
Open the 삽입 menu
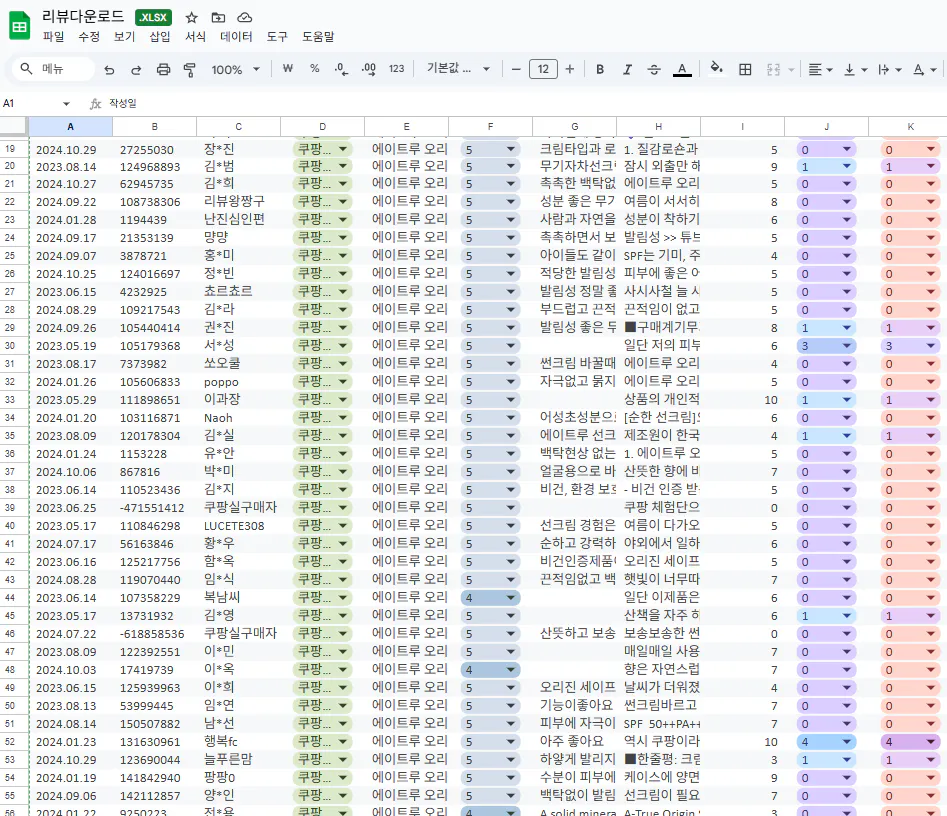tap(160, 36)
